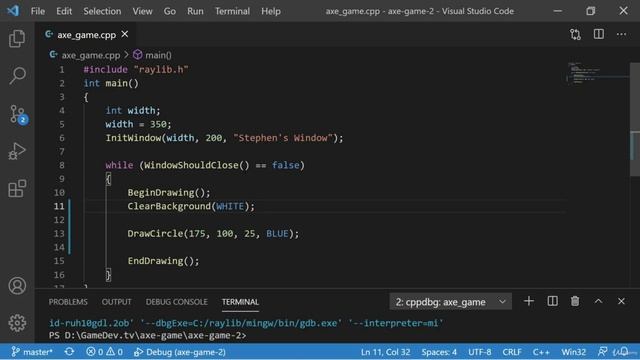Maximize the panel with up chevron
The height and width of the screenshot is (360, 640).
[598, 301]
